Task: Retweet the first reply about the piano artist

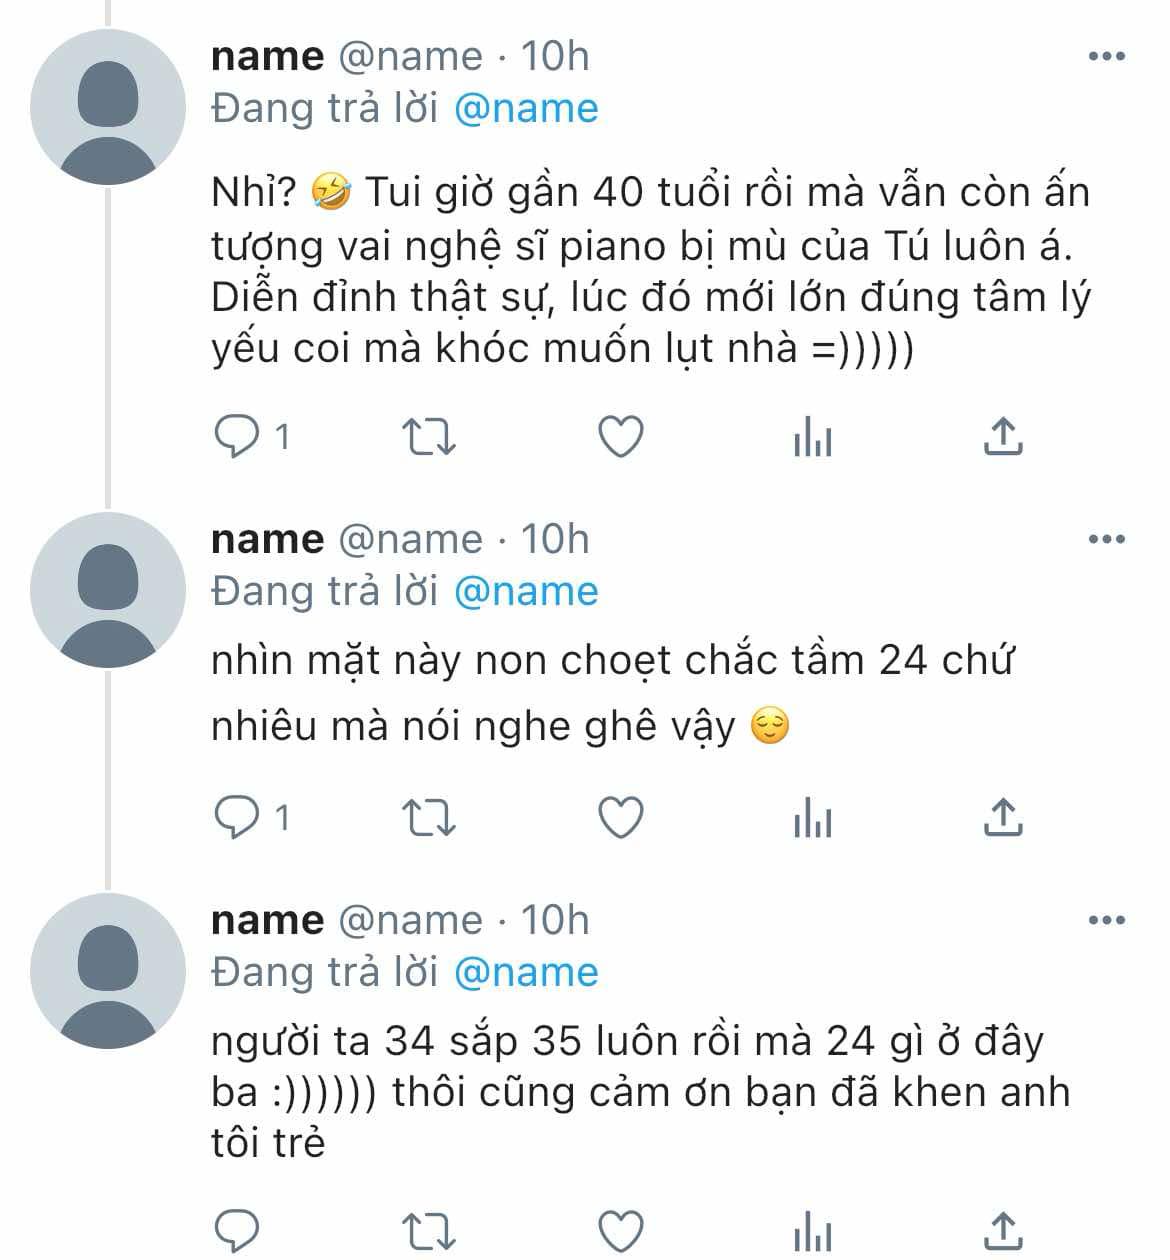Action: click(428, 437)
